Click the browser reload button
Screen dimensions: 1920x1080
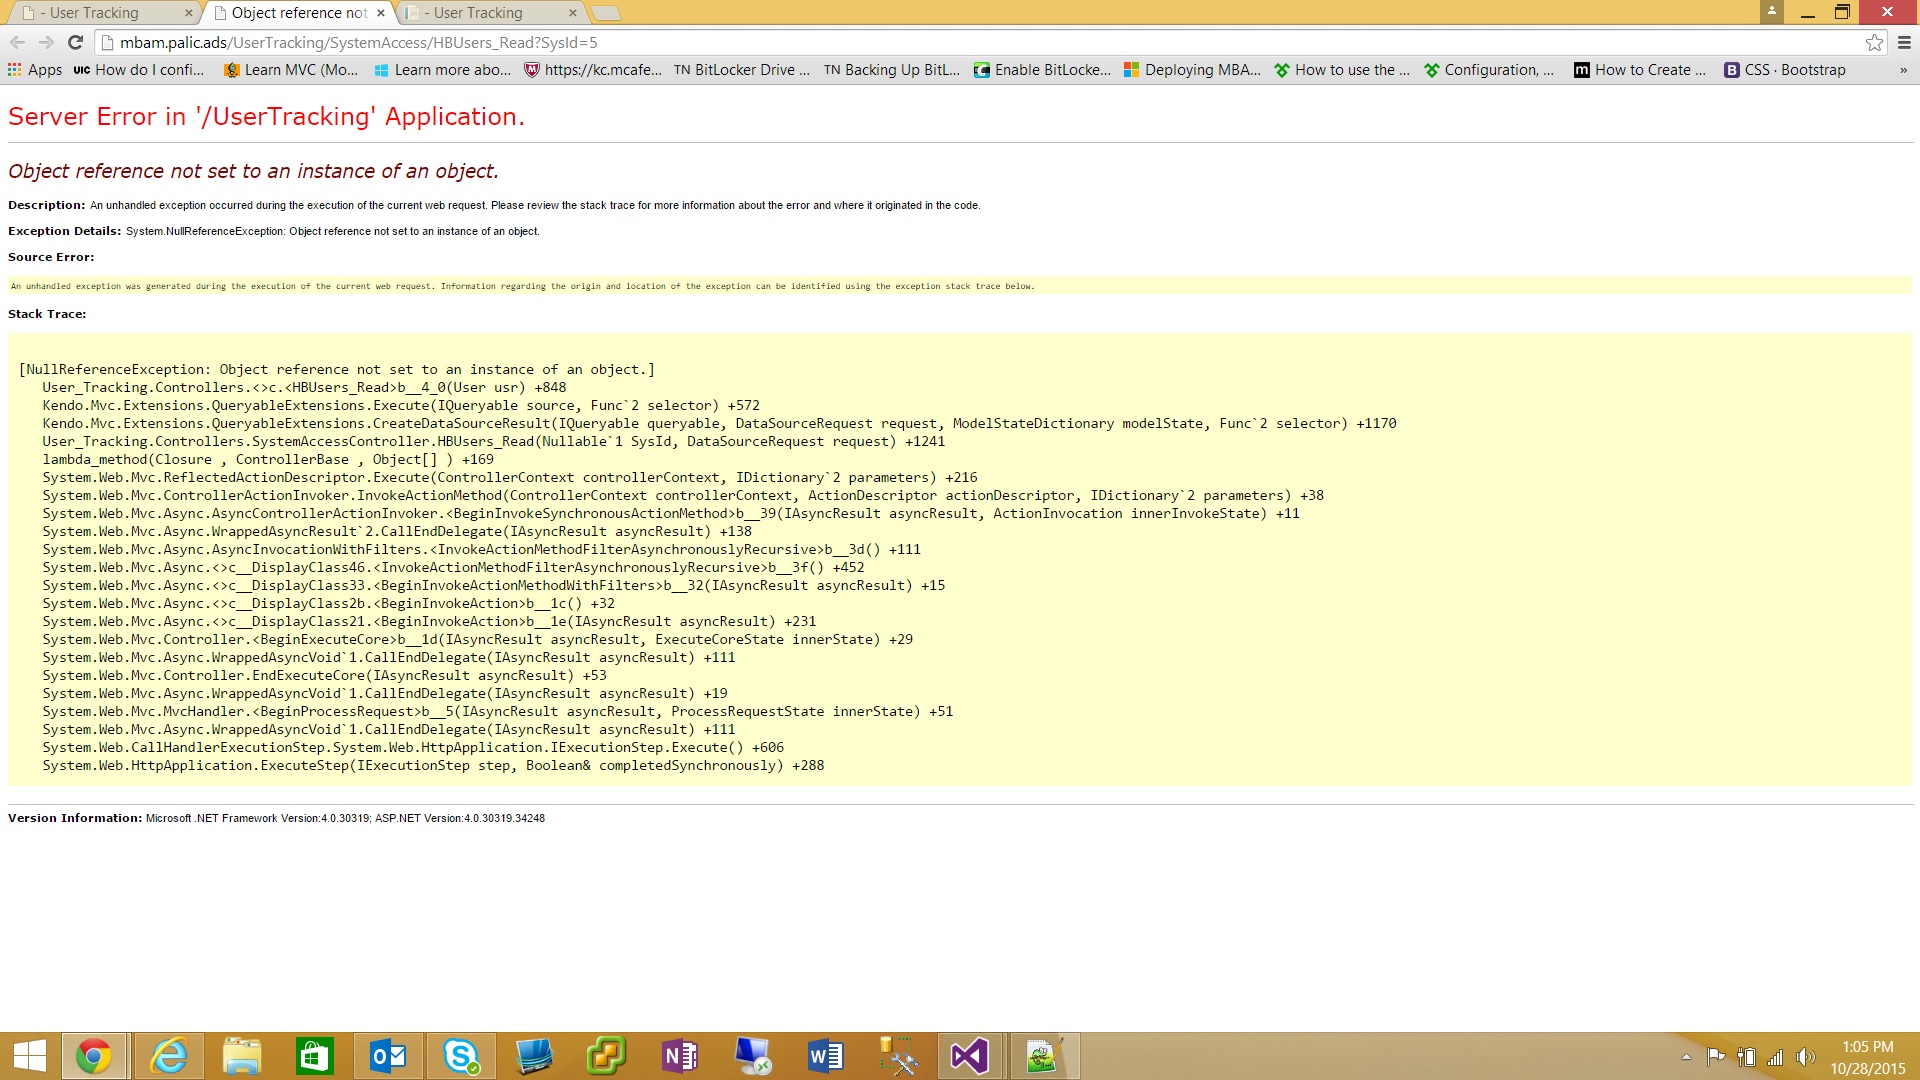75,42
